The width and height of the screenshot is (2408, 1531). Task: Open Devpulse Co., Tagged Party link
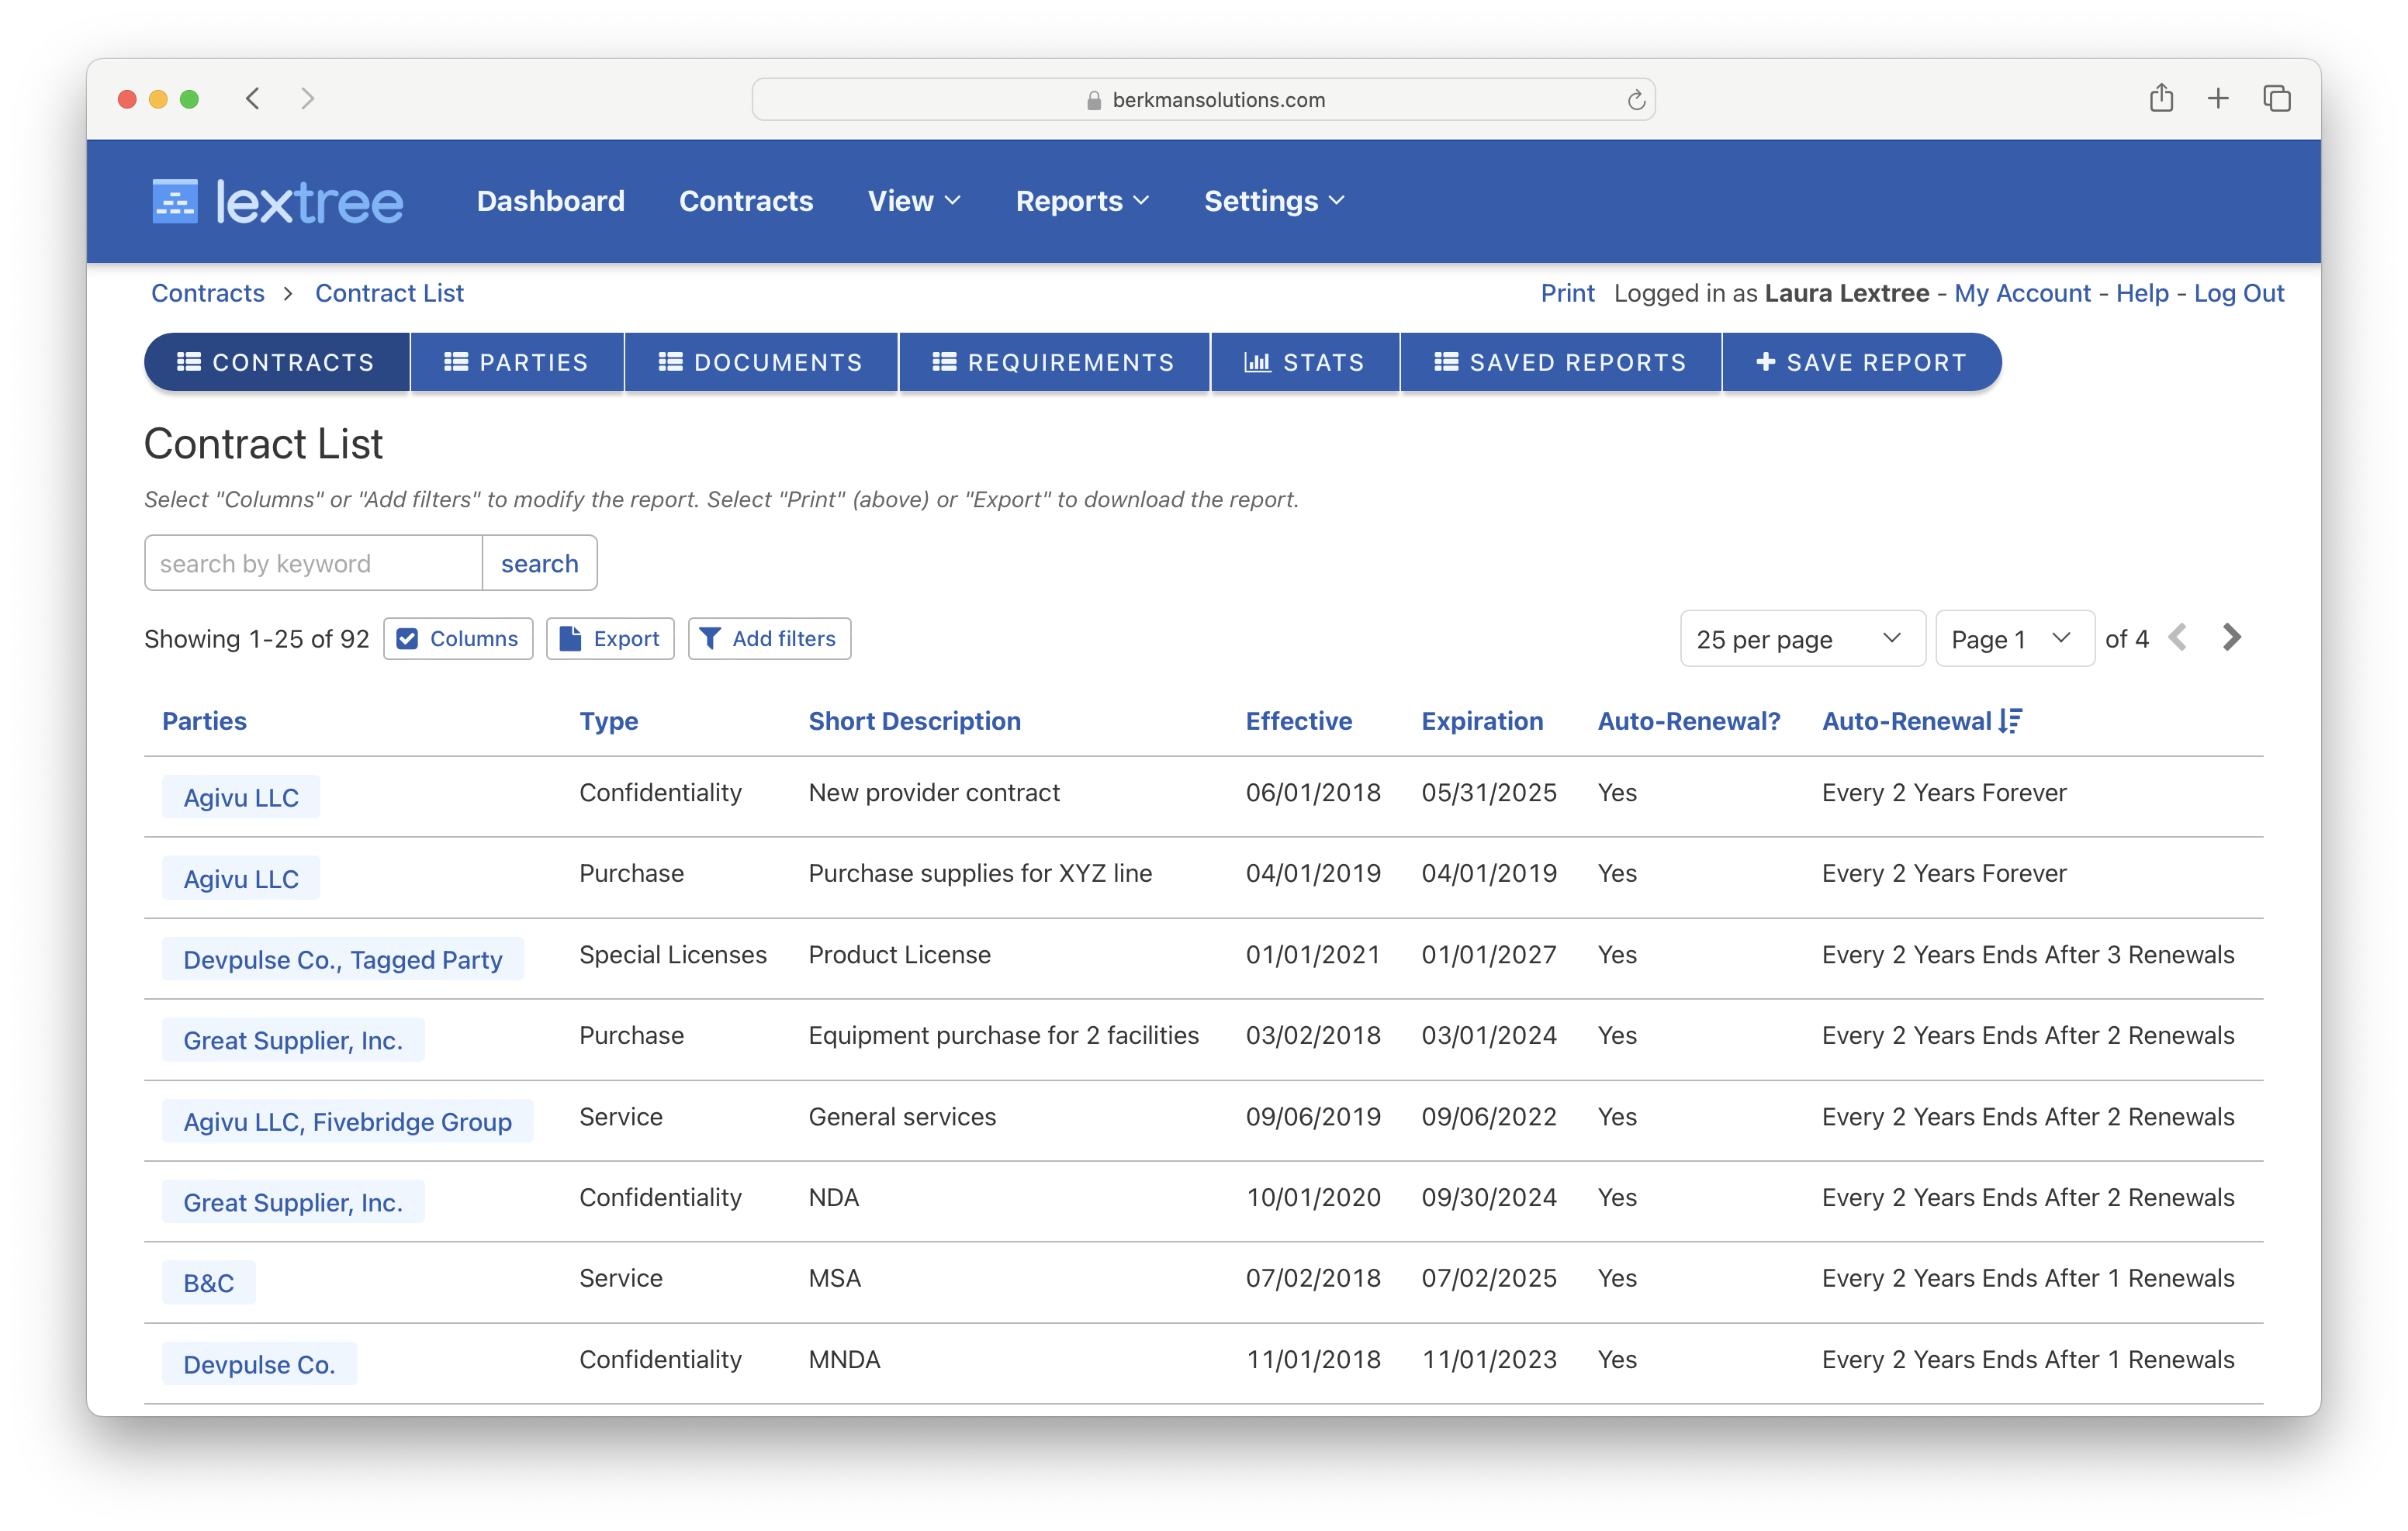tap(343, 959)
